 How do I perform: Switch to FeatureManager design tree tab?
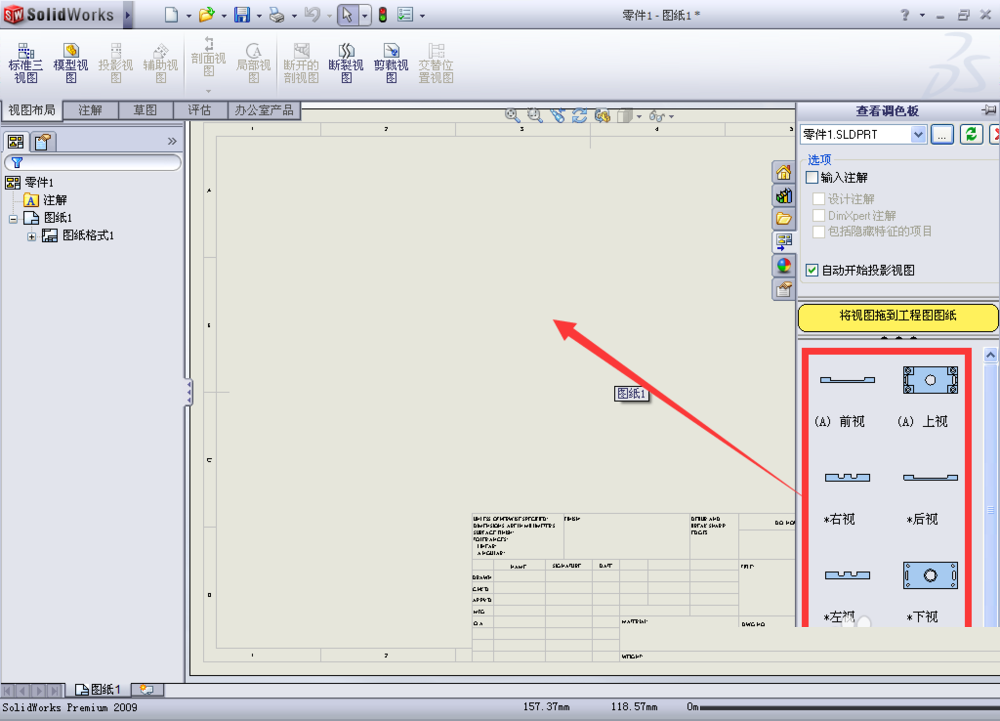[x=16, y=142]
